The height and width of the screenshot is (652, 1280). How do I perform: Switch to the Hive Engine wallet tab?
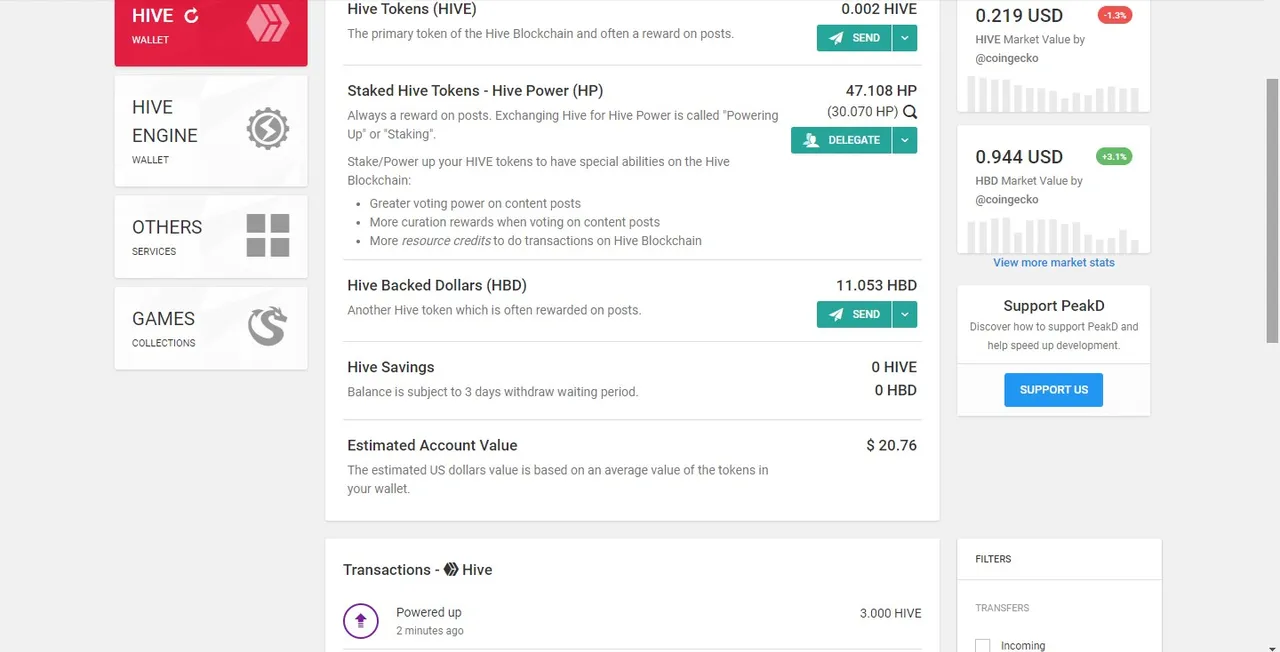pyautogui.click(x=211, y=130)
